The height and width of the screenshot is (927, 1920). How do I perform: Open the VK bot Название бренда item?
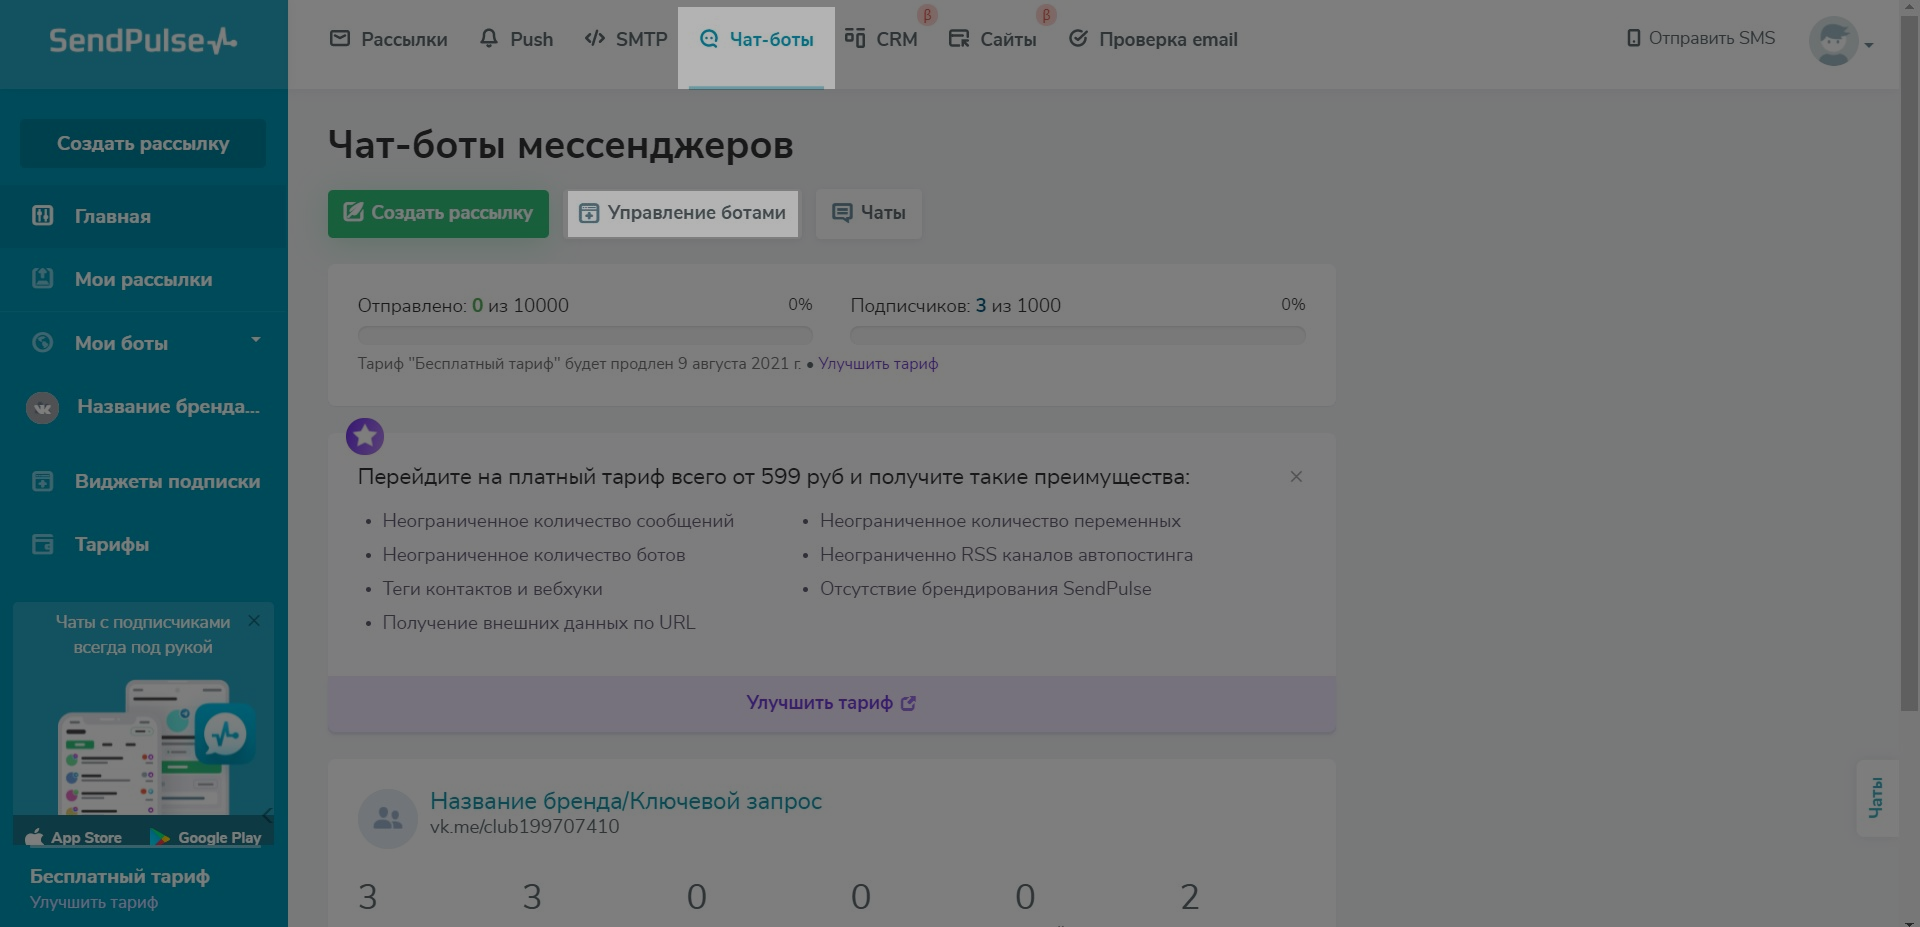pyautogui.click(x=144, y=407)
